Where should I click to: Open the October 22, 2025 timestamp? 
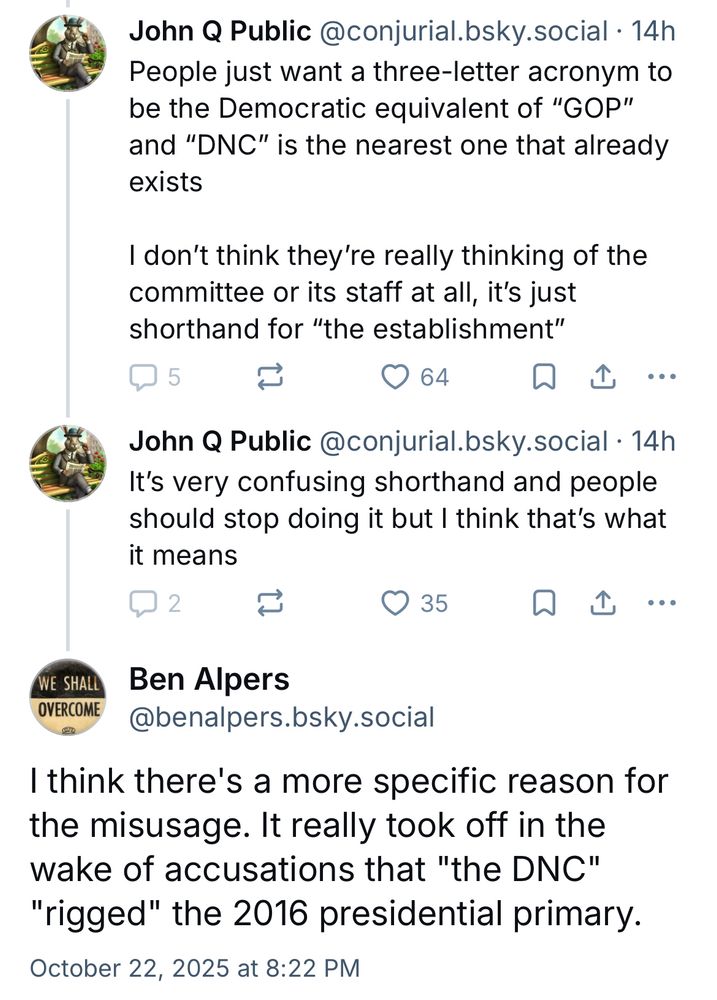[x=194, y=968]
